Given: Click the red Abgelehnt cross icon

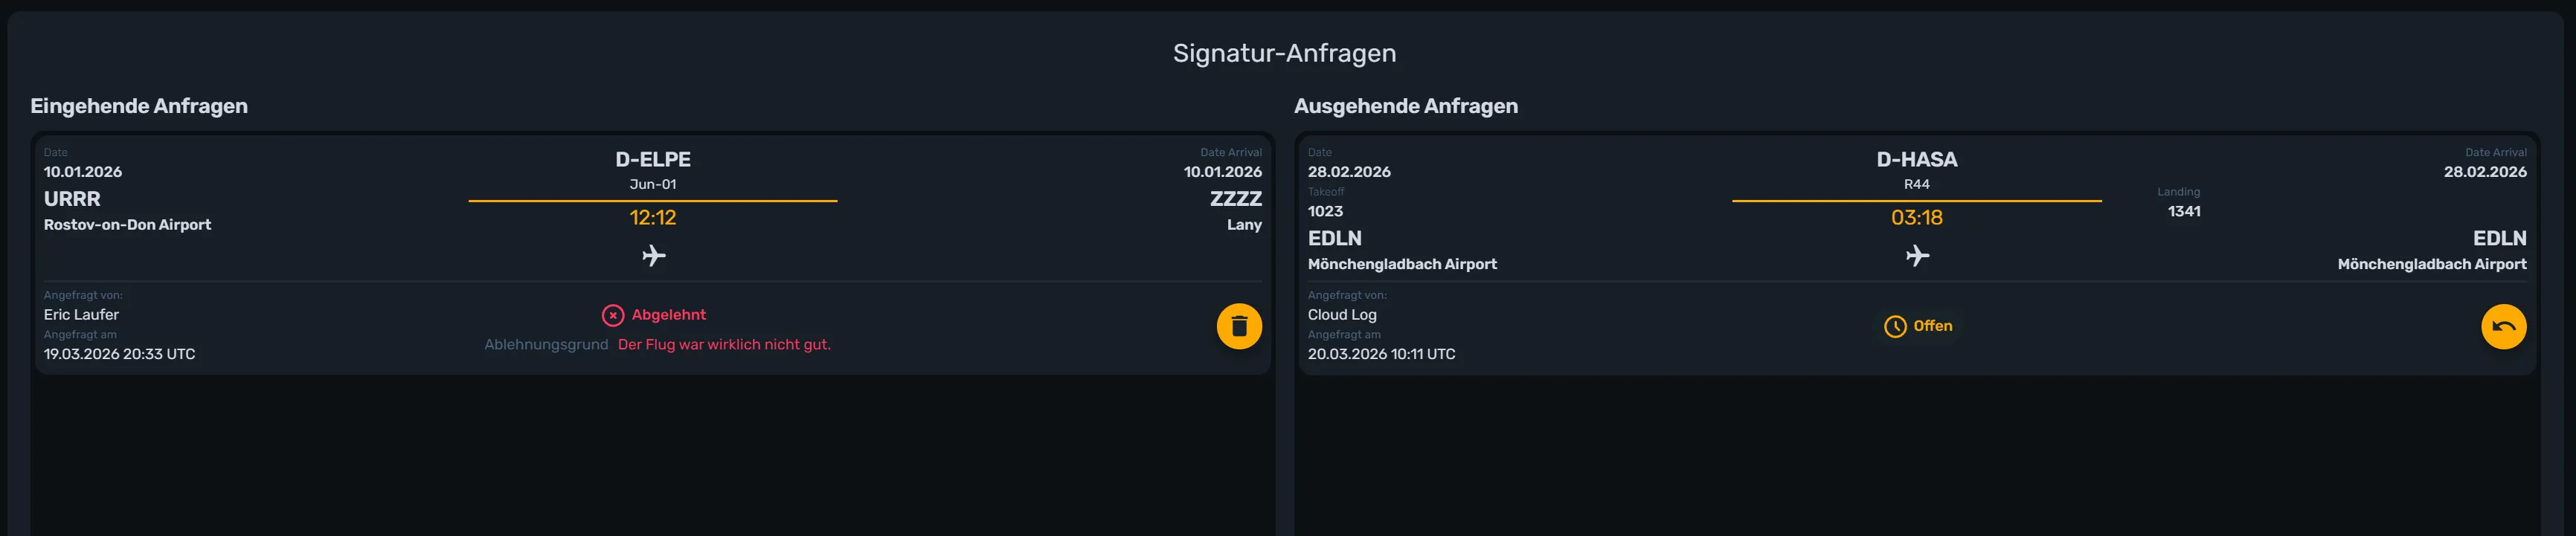Looking at the screenshot, I should [x=613, y=316].
